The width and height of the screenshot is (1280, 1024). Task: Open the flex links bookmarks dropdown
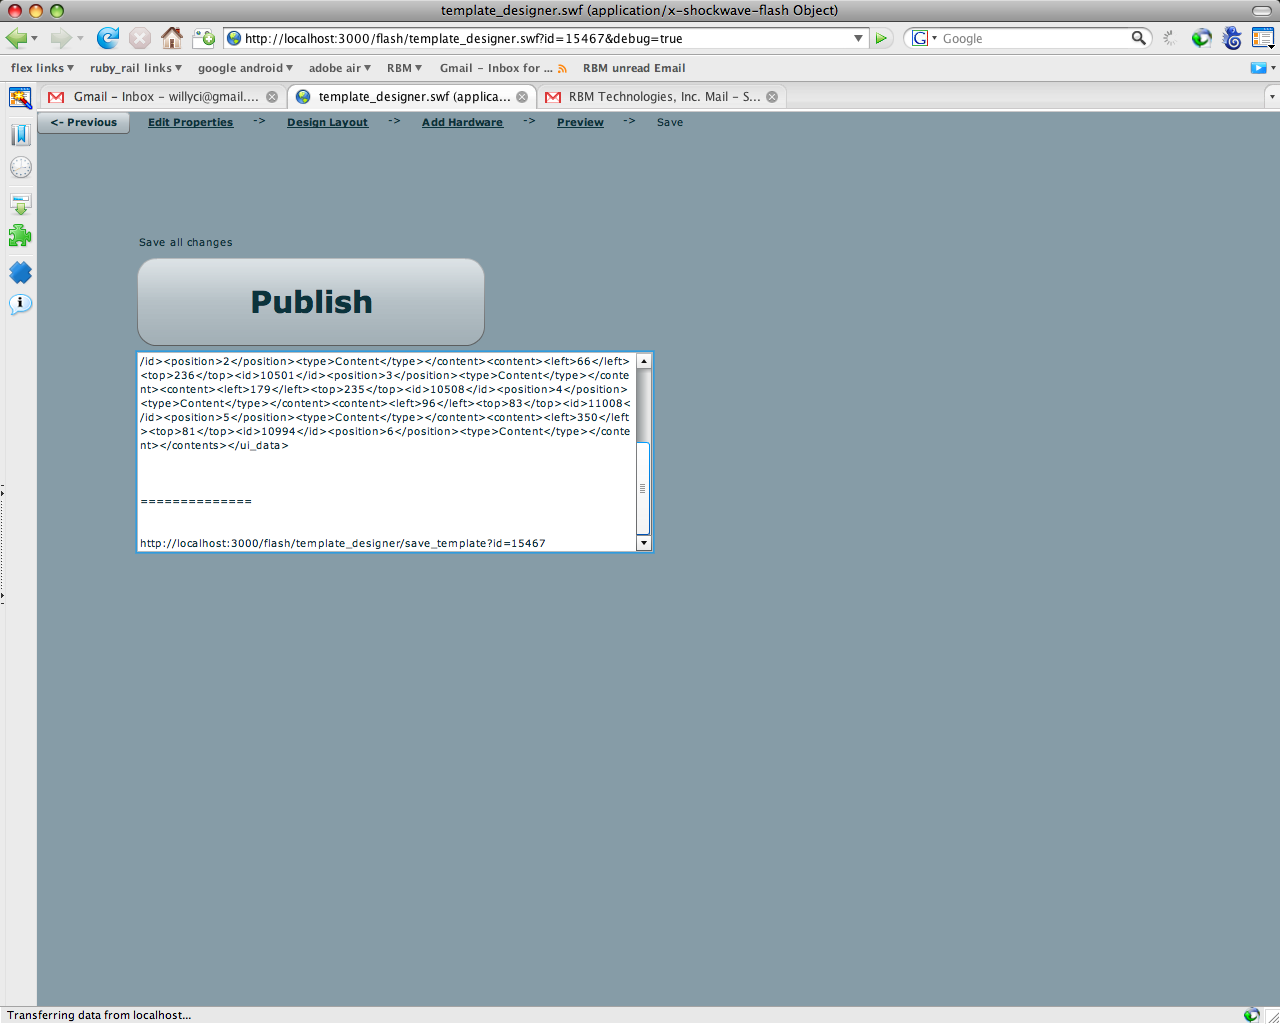pyautogui.click(x=36, y=68)
